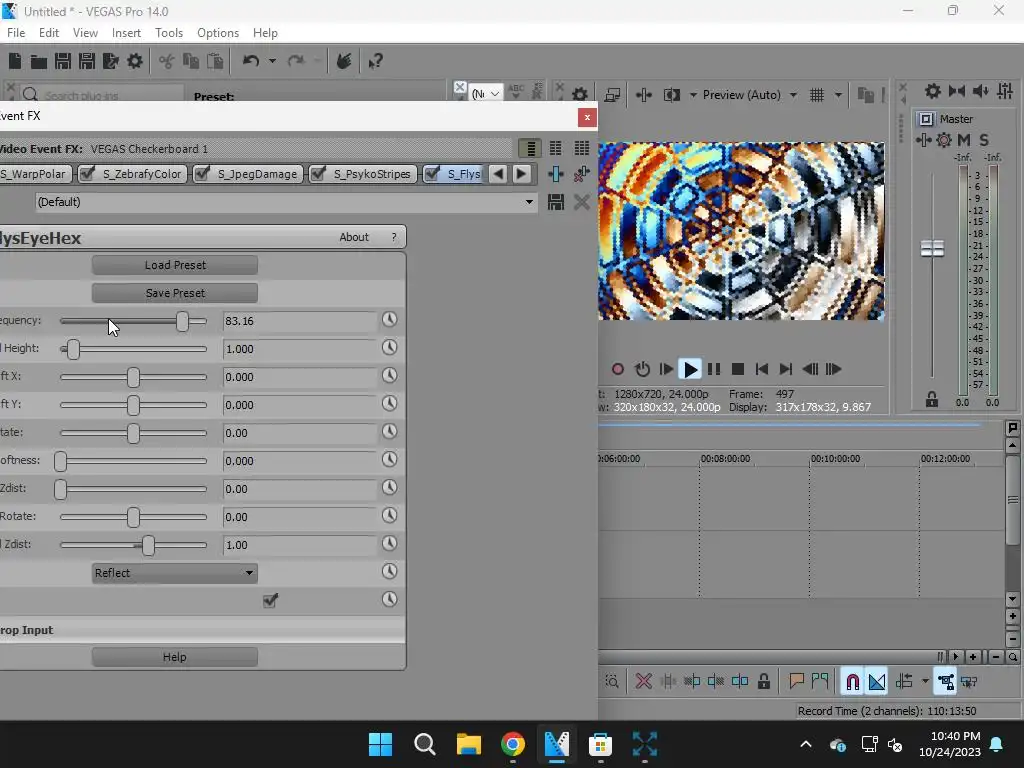The height and width of the screenshot is (768, 1024).
Task: Uncheck the checkbox below the Reflect dropdown
Action: 270,600
